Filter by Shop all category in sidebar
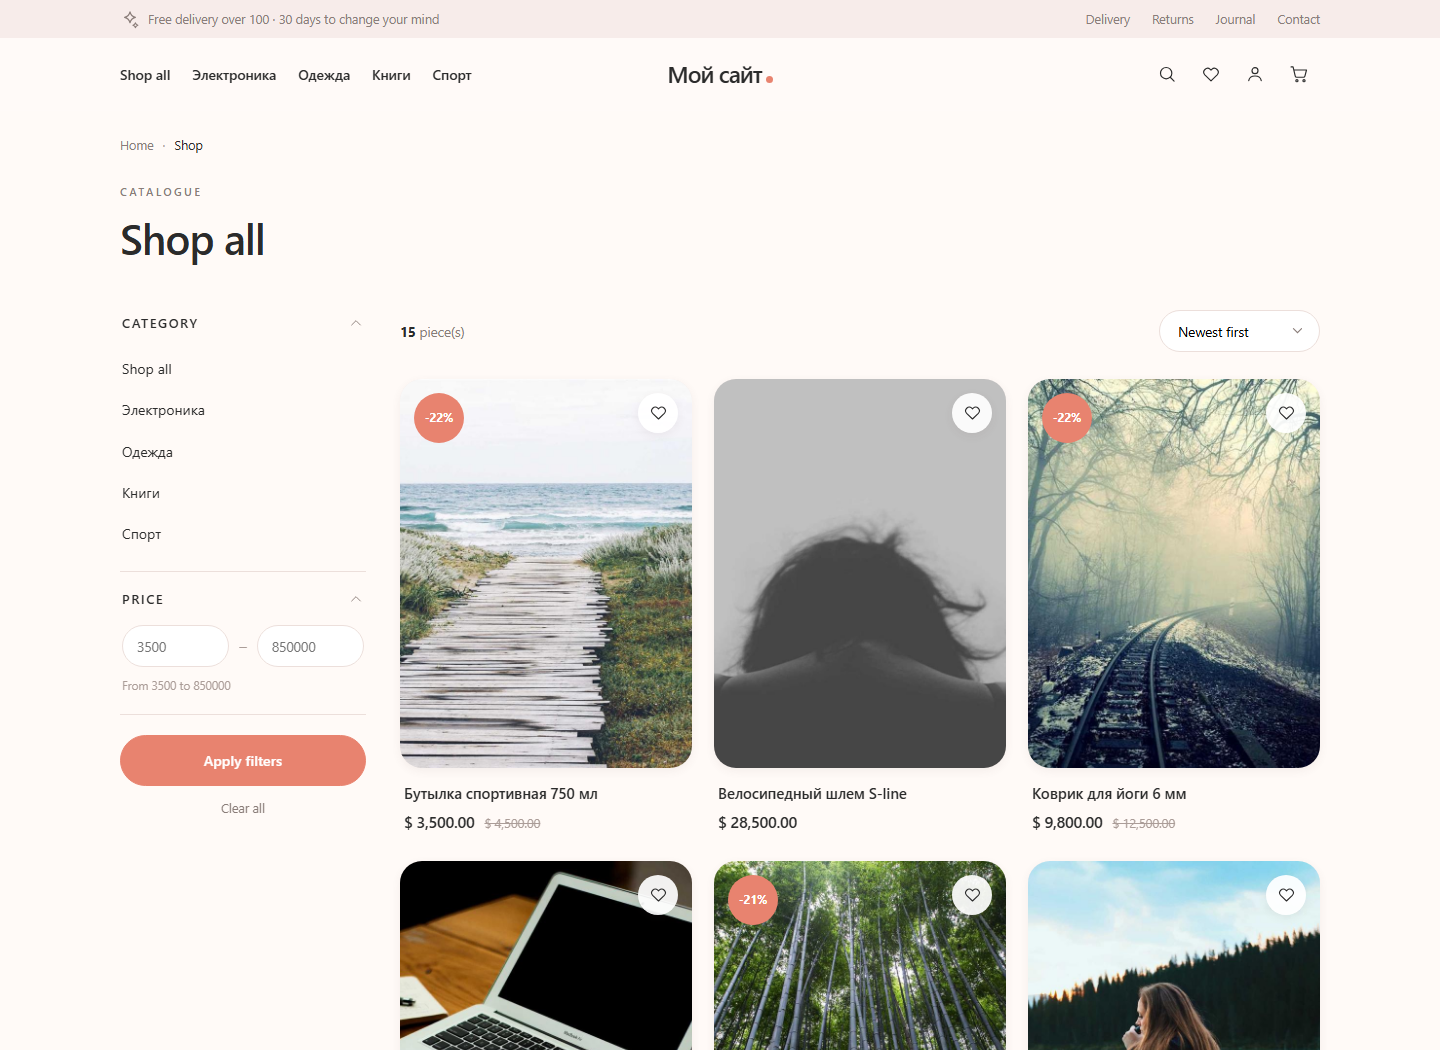Viewport: 1440px width, 1050px height. tap(147, 369)
